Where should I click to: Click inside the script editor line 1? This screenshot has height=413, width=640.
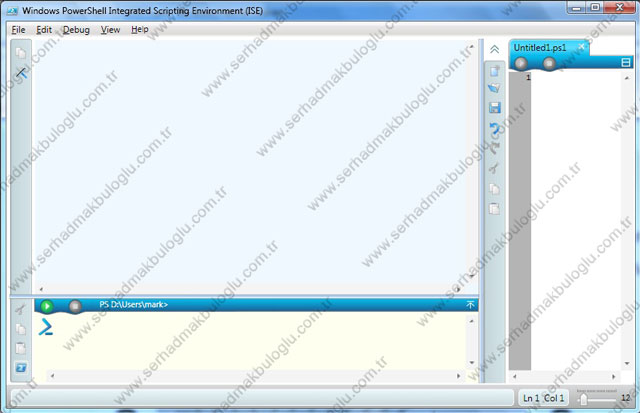click(576, 77)
